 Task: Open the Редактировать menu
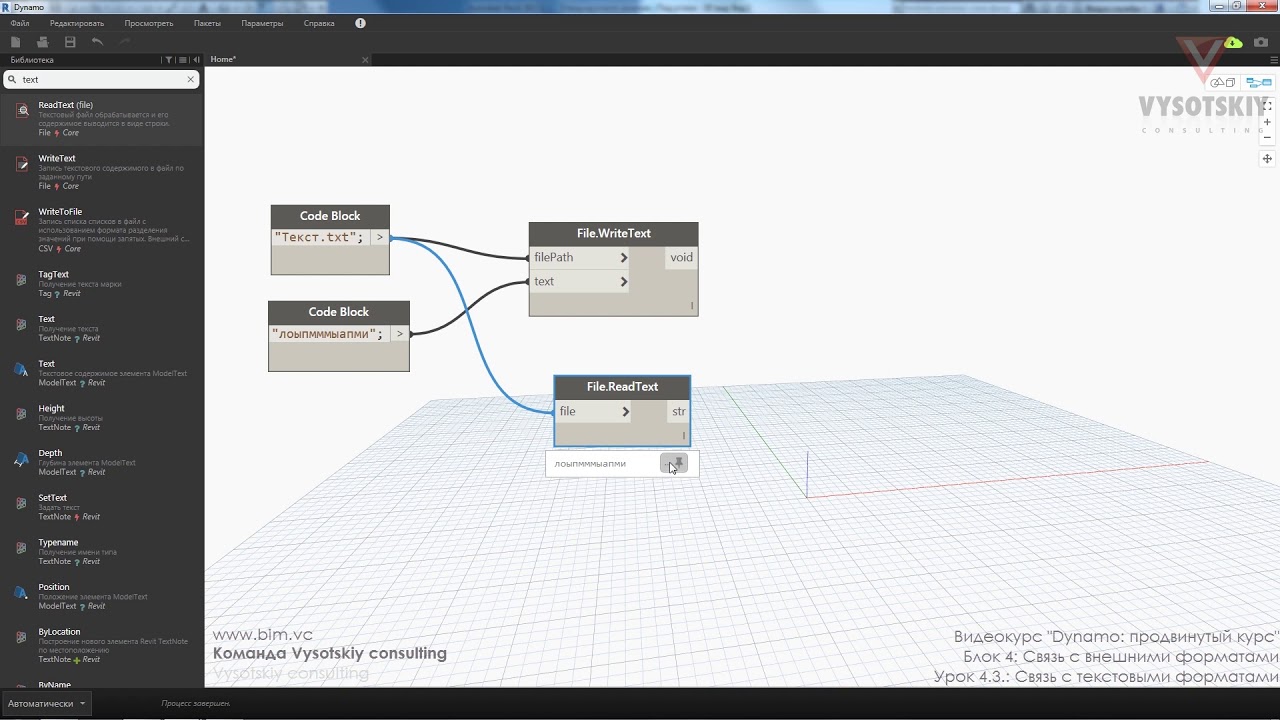coord(77,23)
